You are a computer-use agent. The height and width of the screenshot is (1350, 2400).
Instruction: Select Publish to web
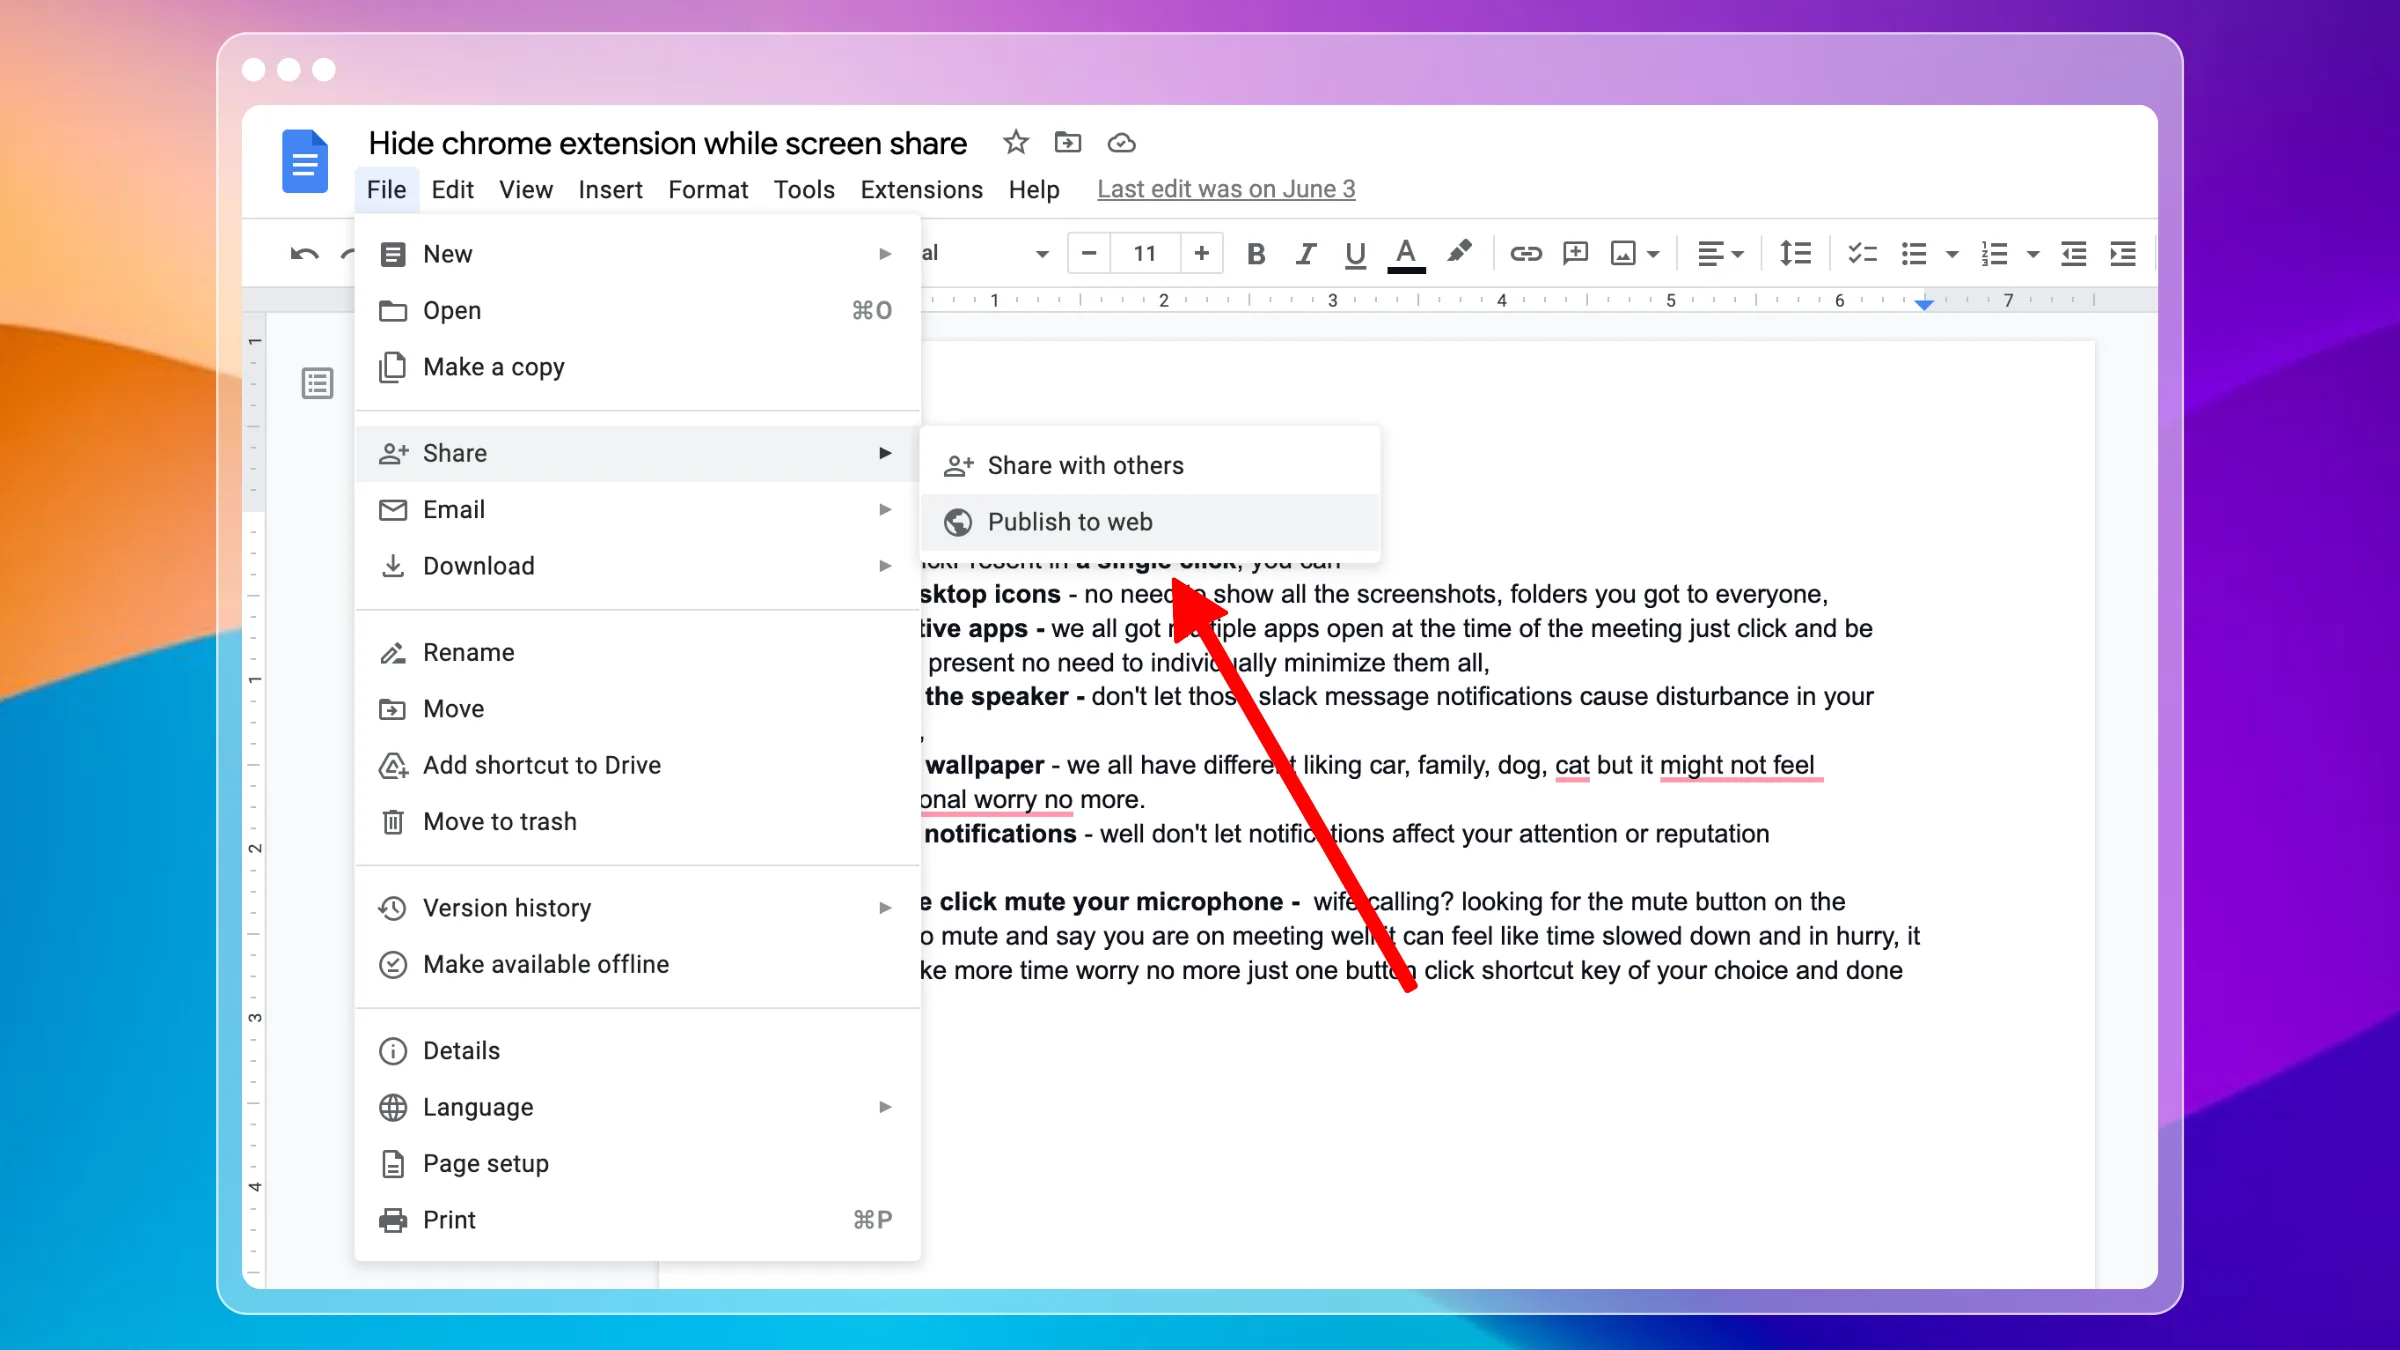pos(1149,522)
